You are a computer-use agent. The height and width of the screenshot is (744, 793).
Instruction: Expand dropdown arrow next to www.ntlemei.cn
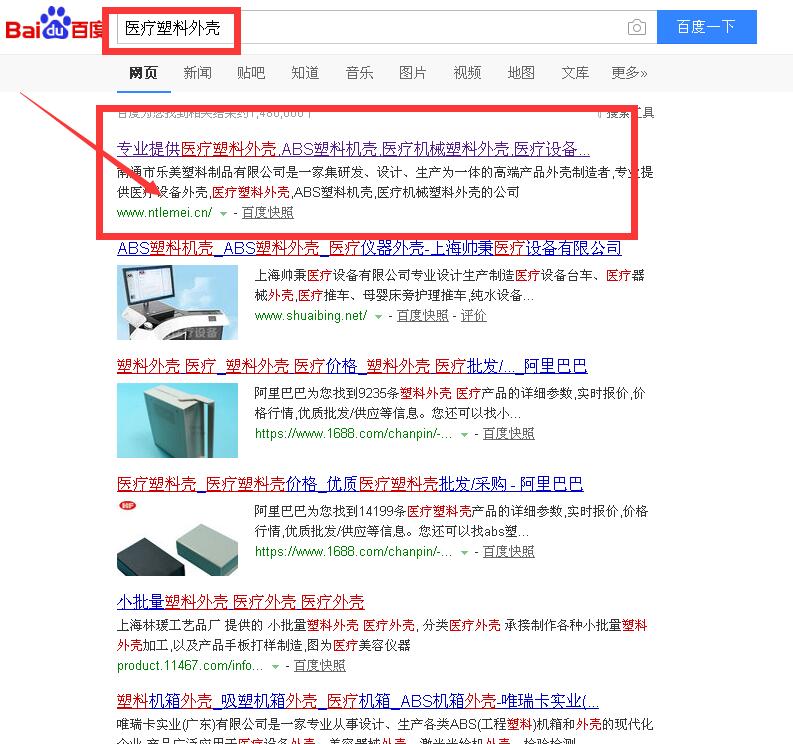pos(223,214)
